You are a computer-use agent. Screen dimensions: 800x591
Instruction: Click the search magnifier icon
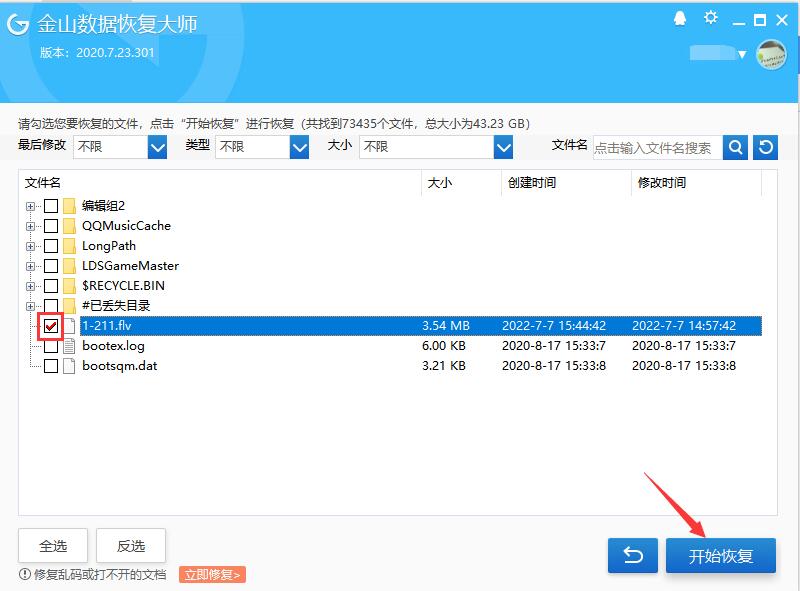pos(736,147)
